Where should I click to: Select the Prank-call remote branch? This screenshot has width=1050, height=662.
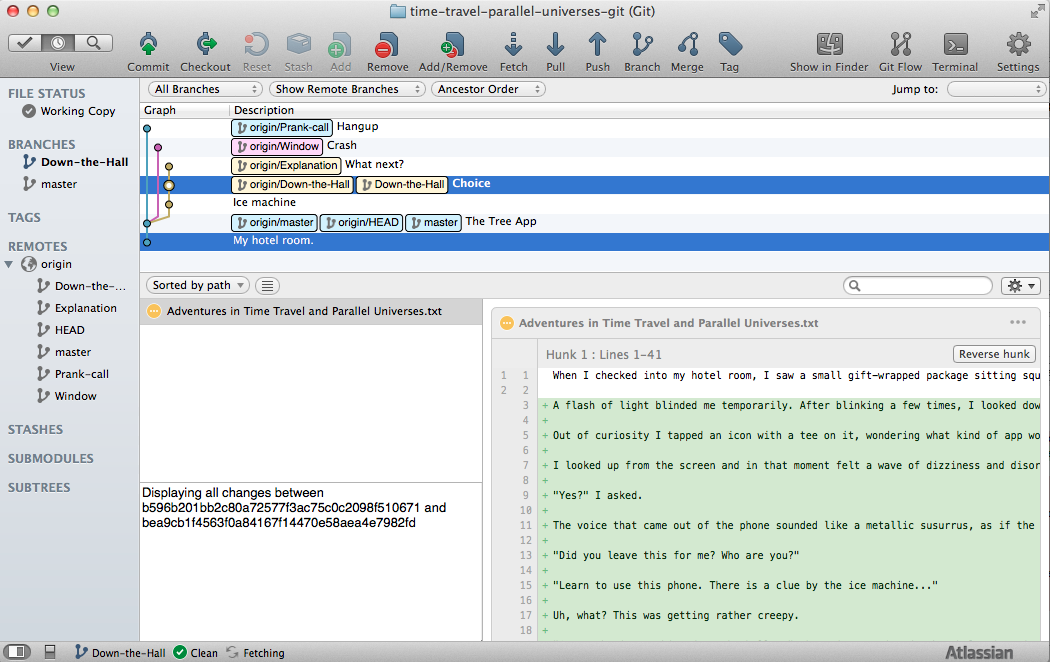(x=73, y=374)
